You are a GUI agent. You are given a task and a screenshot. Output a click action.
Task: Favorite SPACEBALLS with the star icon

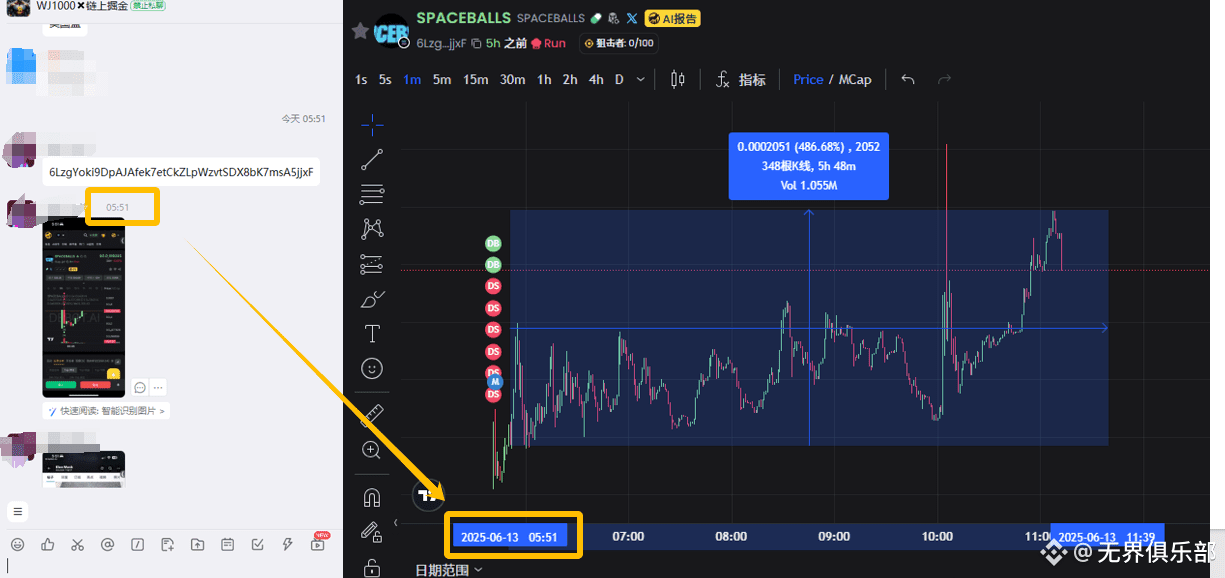click(x=360, y=31)
